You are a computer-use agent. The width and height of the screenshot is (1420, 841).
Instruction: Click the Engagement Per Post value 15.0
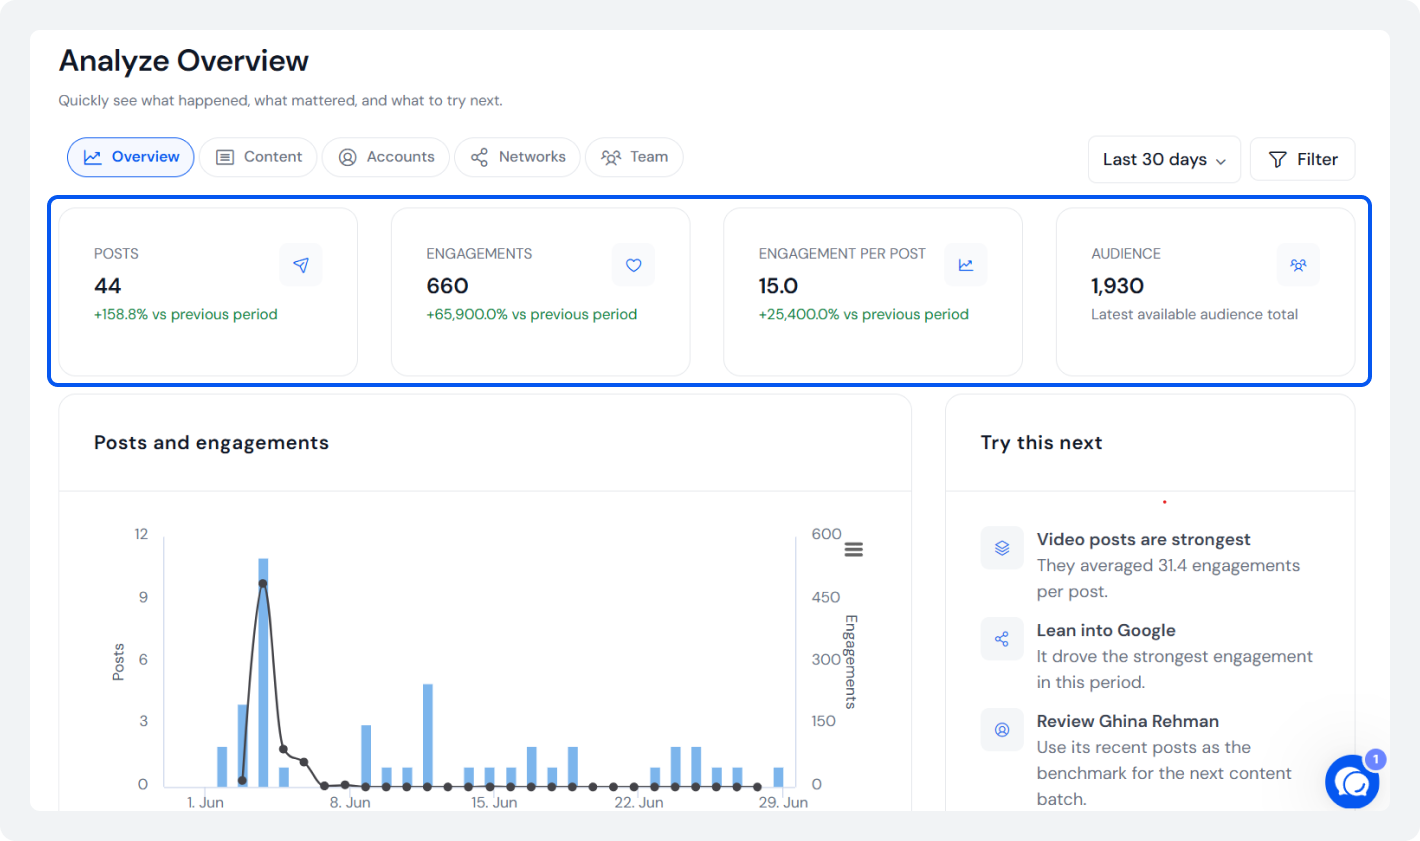(x=778, y=286)
